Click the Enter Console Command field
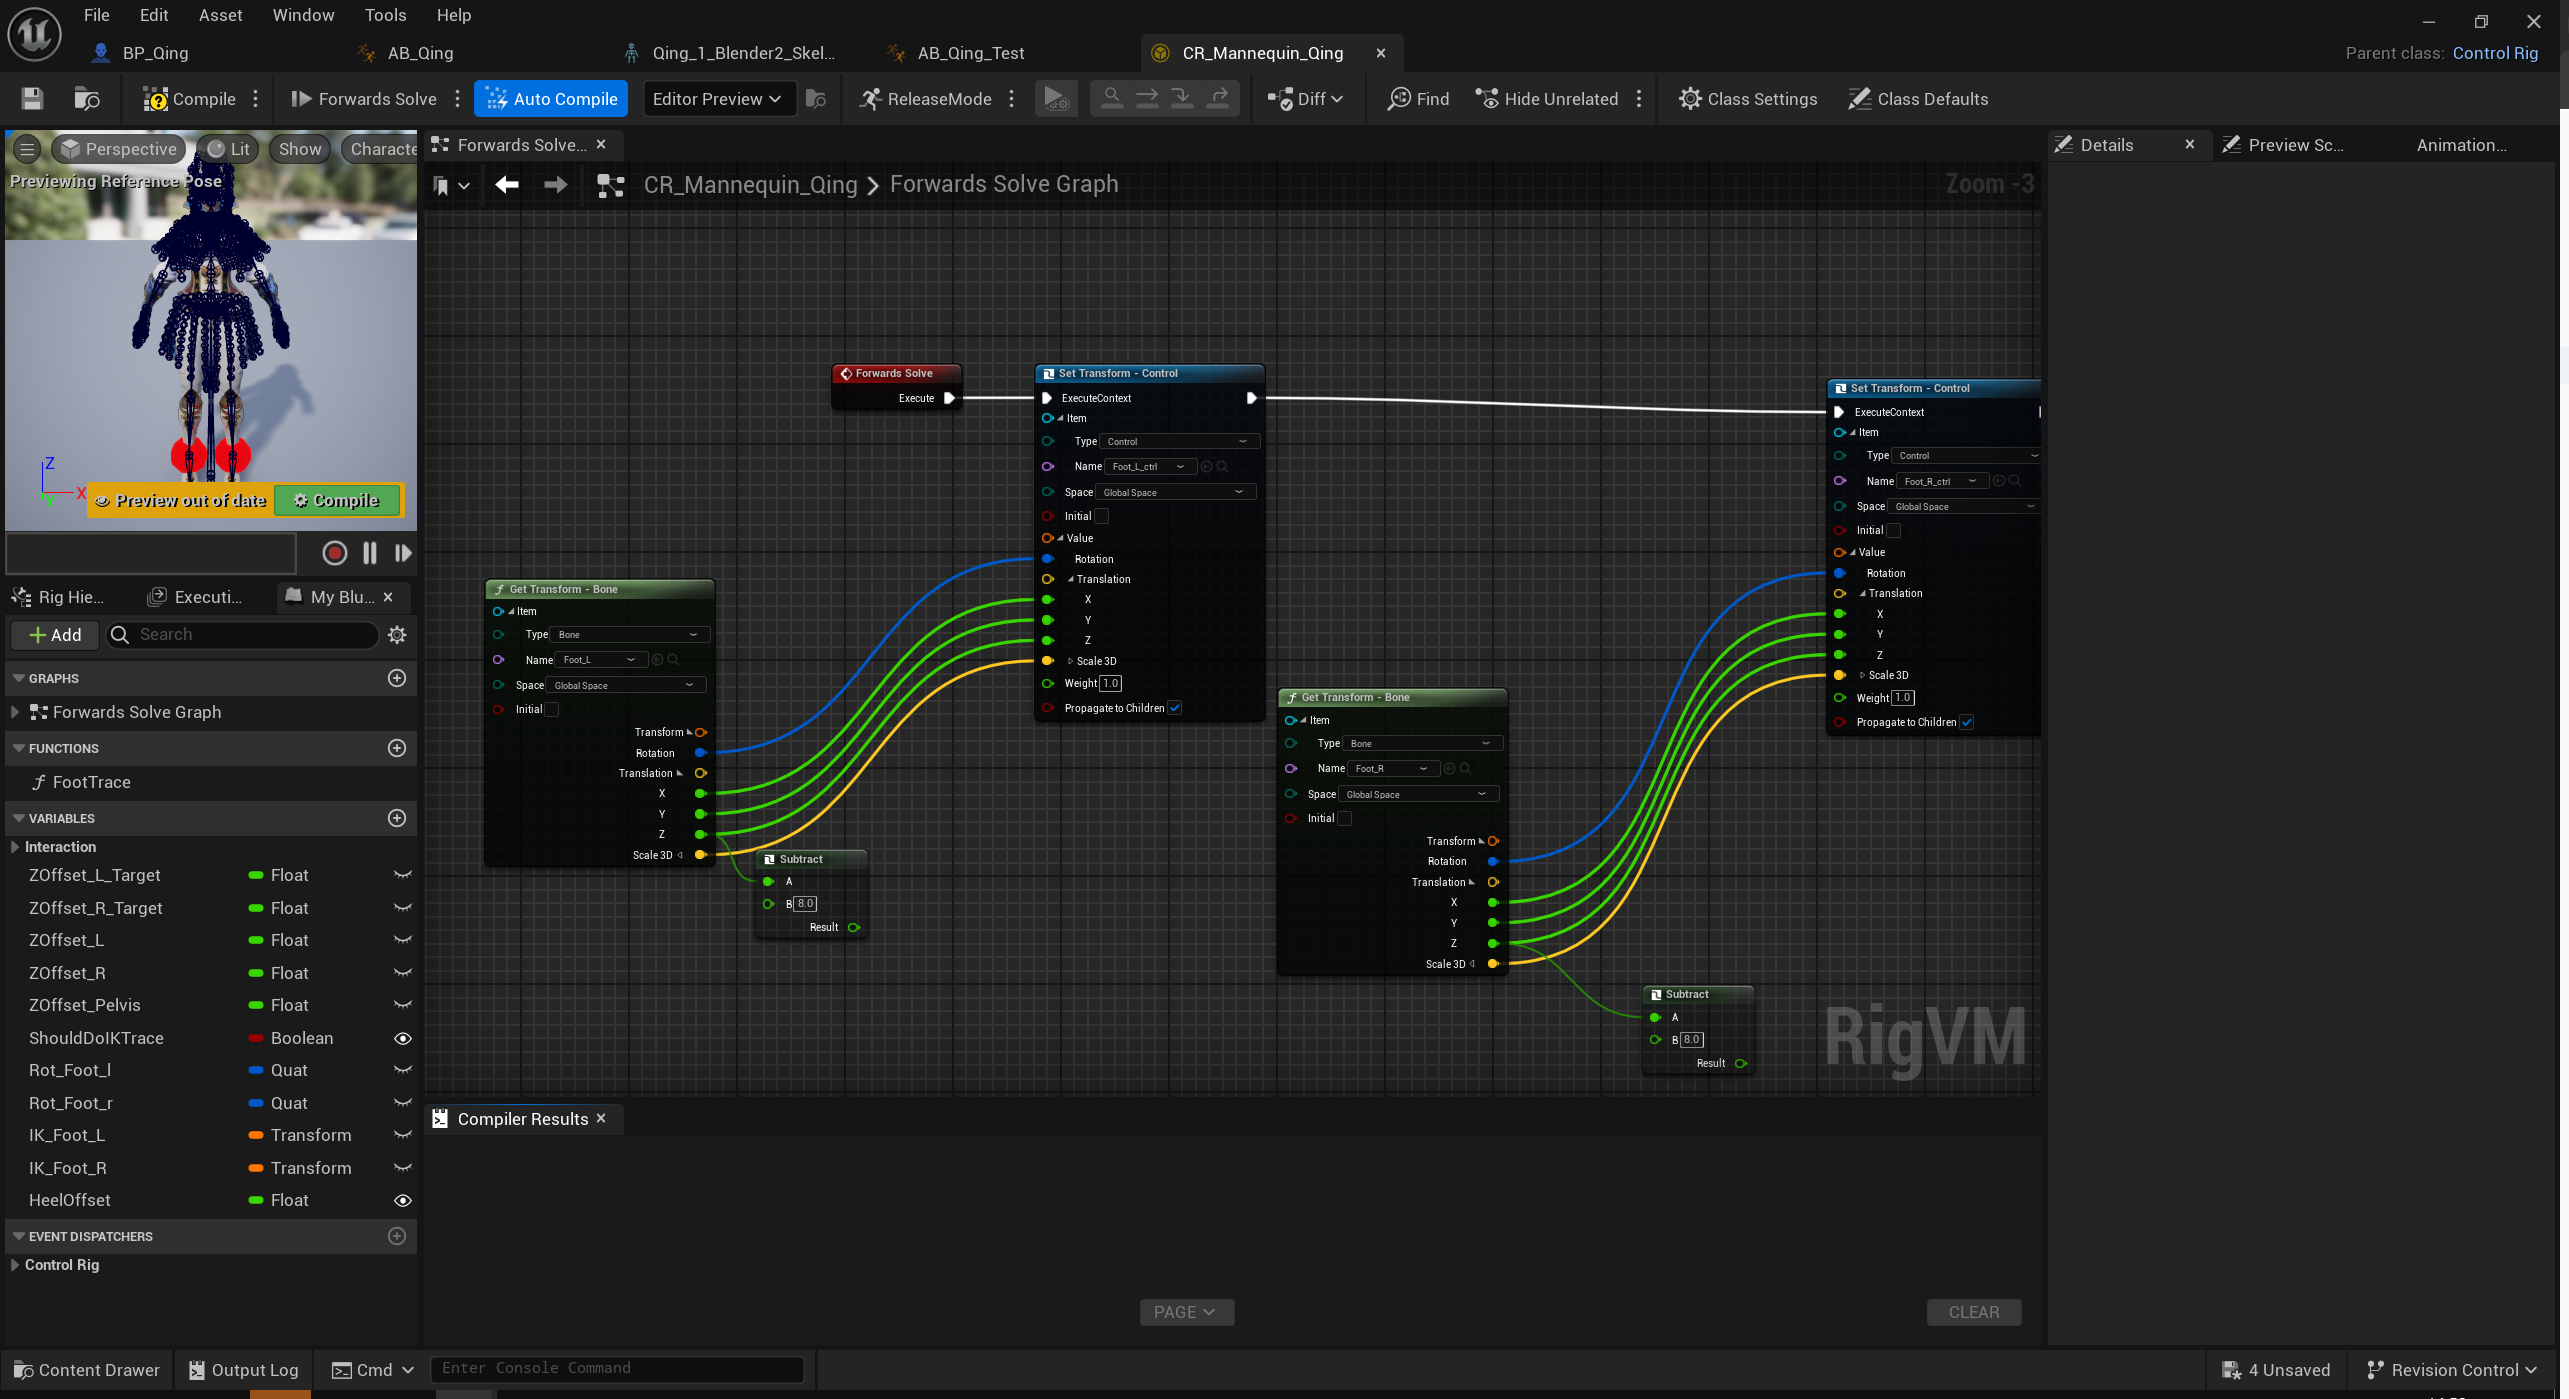2569x1399 pixels. click(x=616, y=1369)
